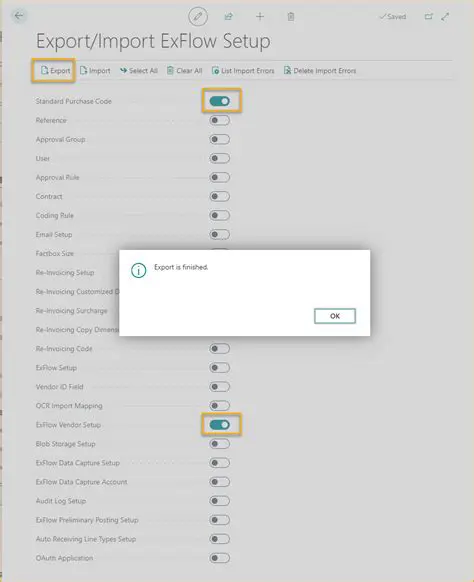Disable Standard Purchase Code toggle
Image resolution: width=474 pixels, height=582 pixels.
[x=219, y=101]
